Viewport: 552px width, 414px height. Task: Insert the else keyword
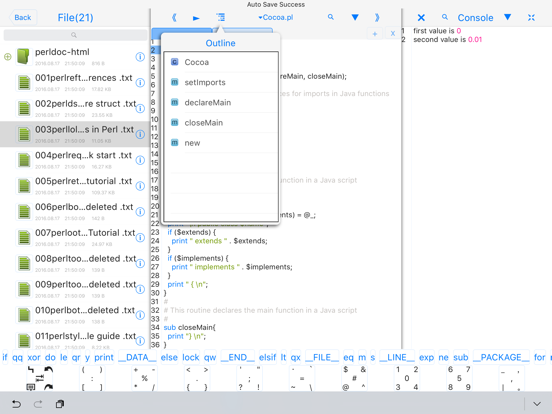point(169,358)
